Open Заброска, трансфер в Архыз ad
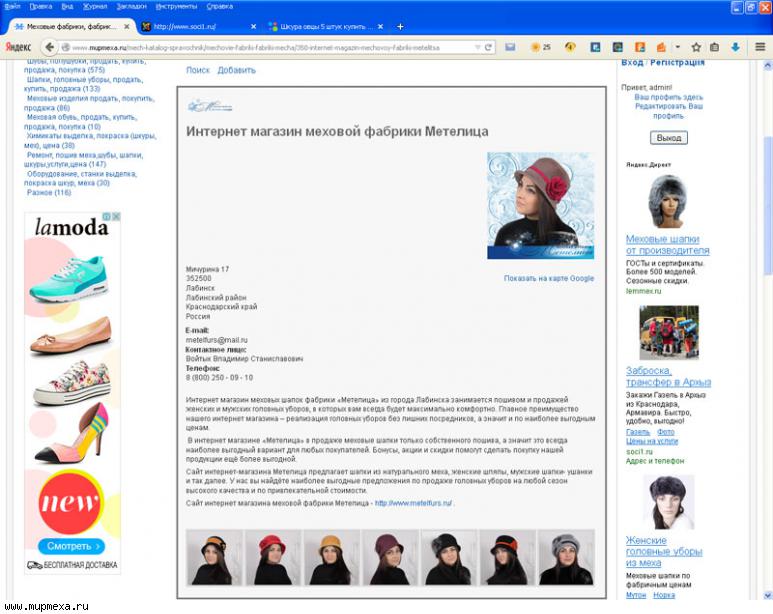 pos(668,376)
